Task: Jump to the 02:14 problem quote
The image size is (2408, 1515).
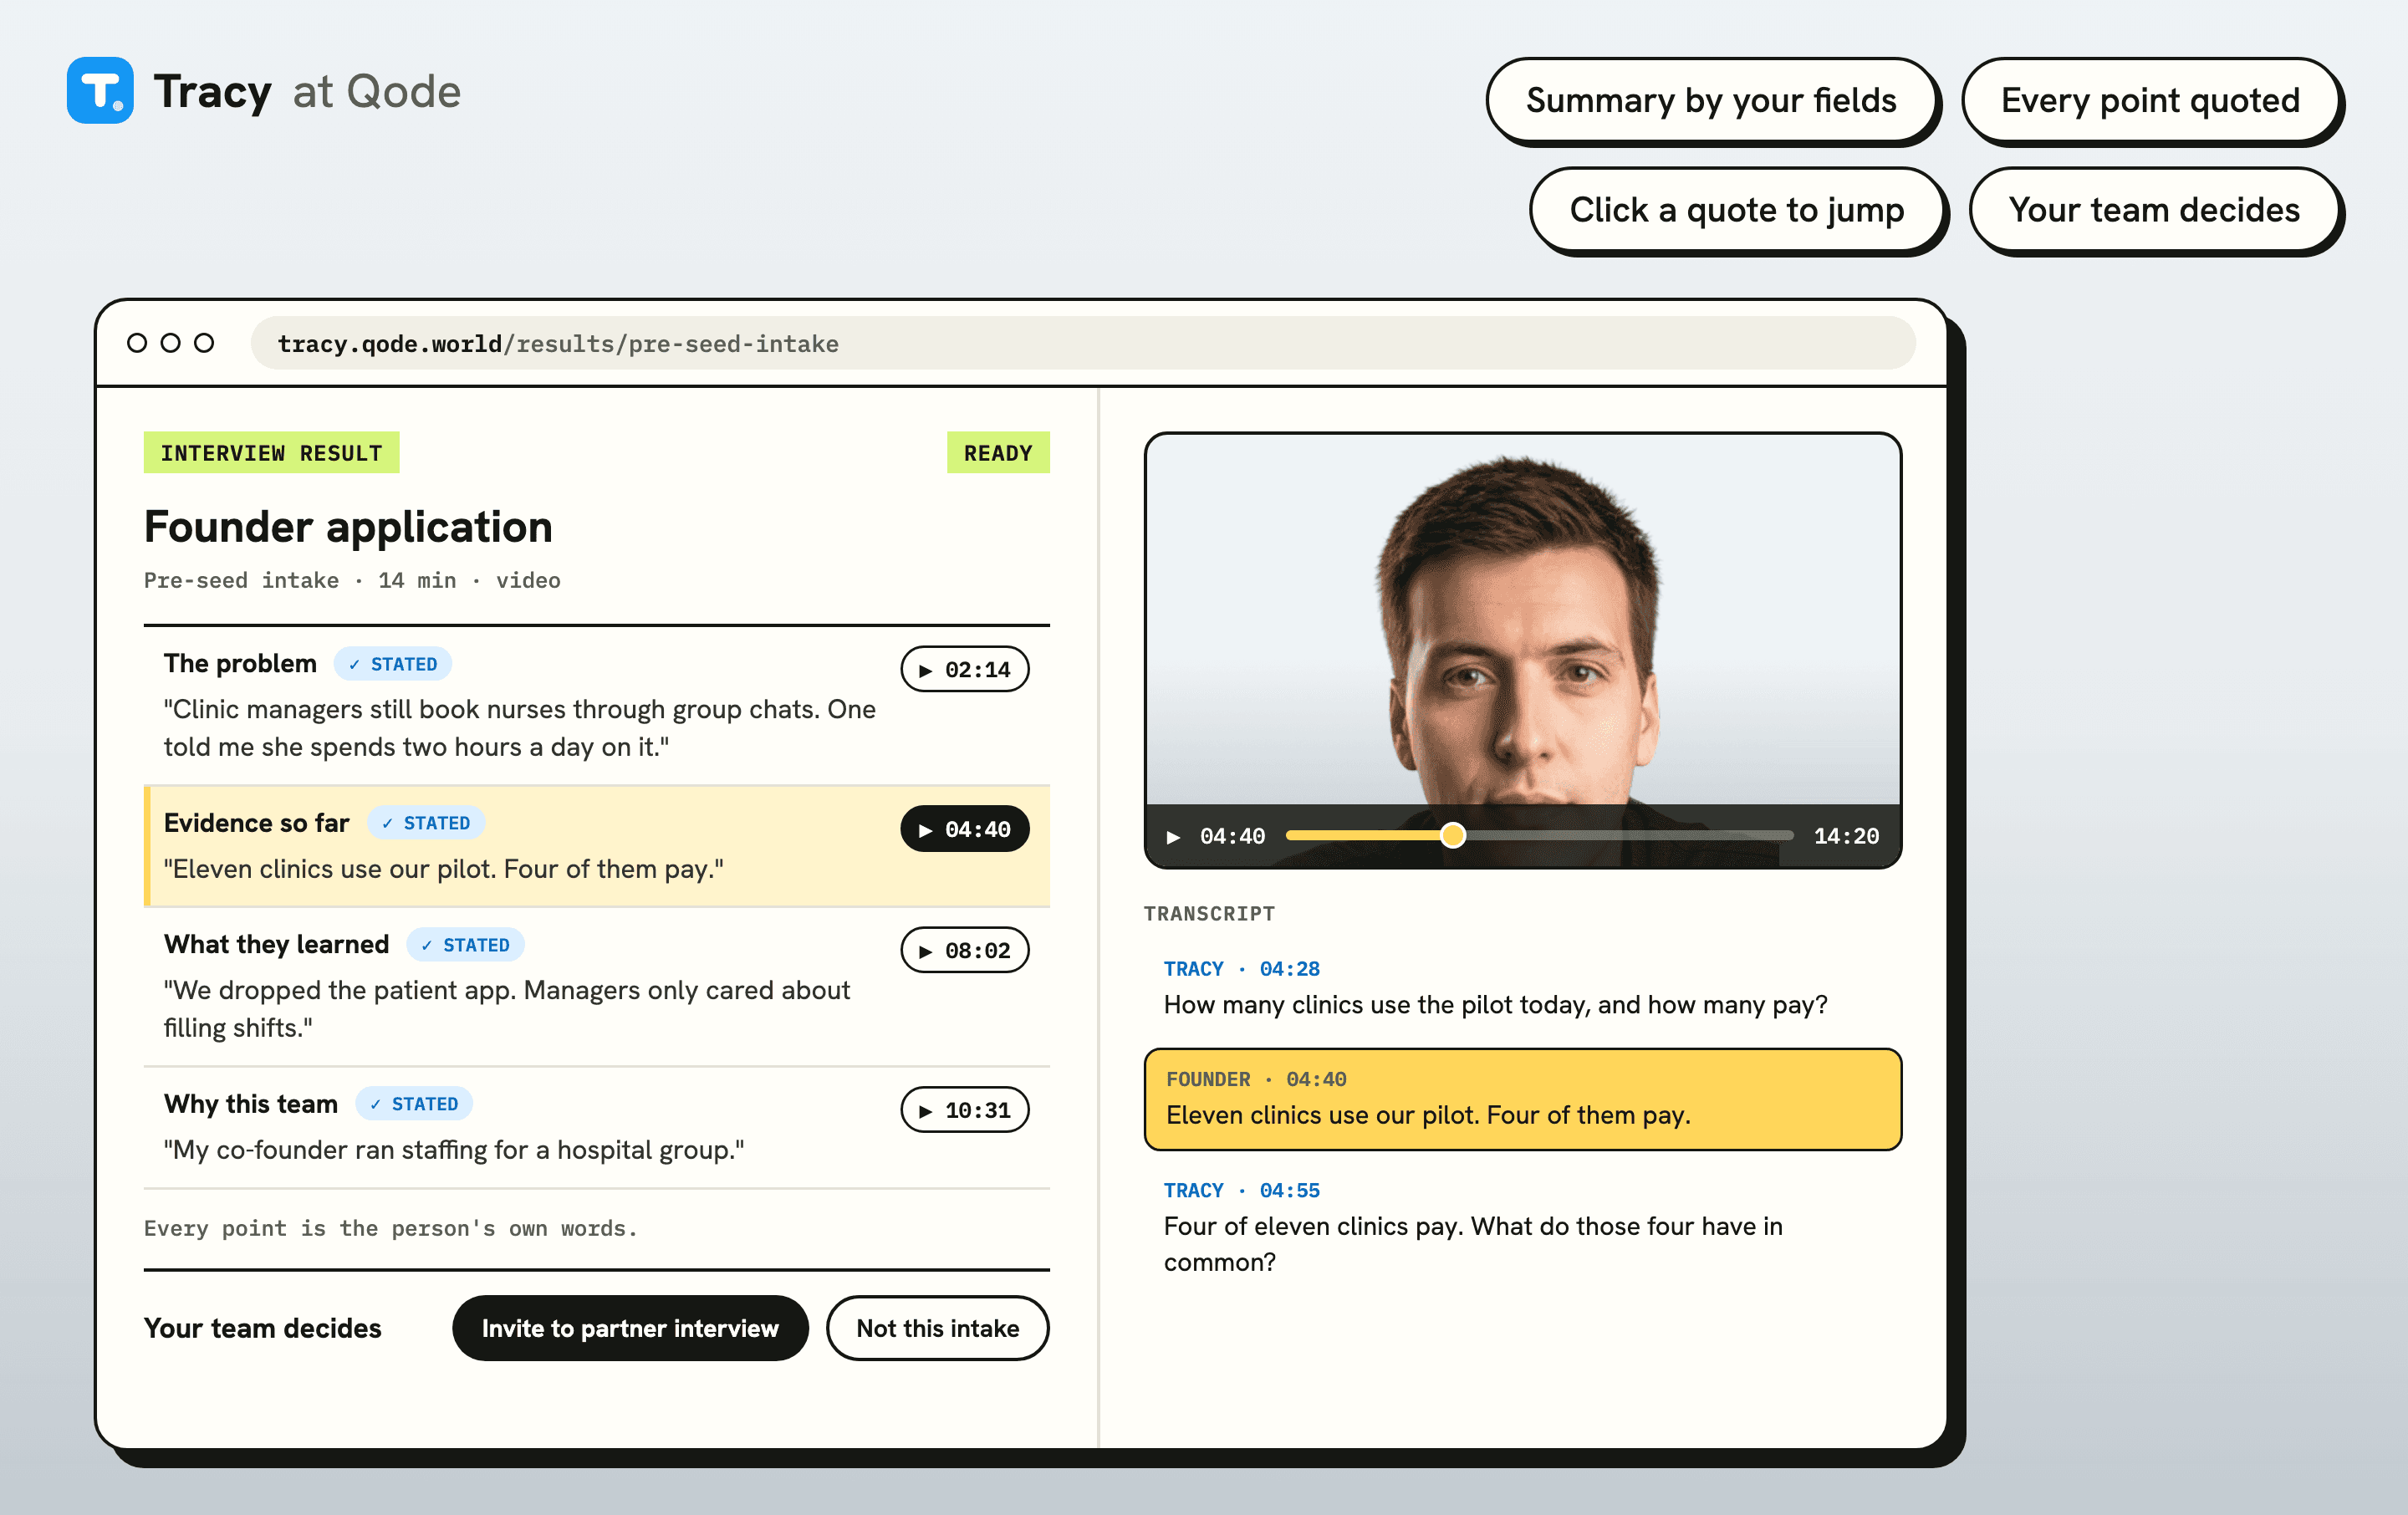Action: [964, 669]
